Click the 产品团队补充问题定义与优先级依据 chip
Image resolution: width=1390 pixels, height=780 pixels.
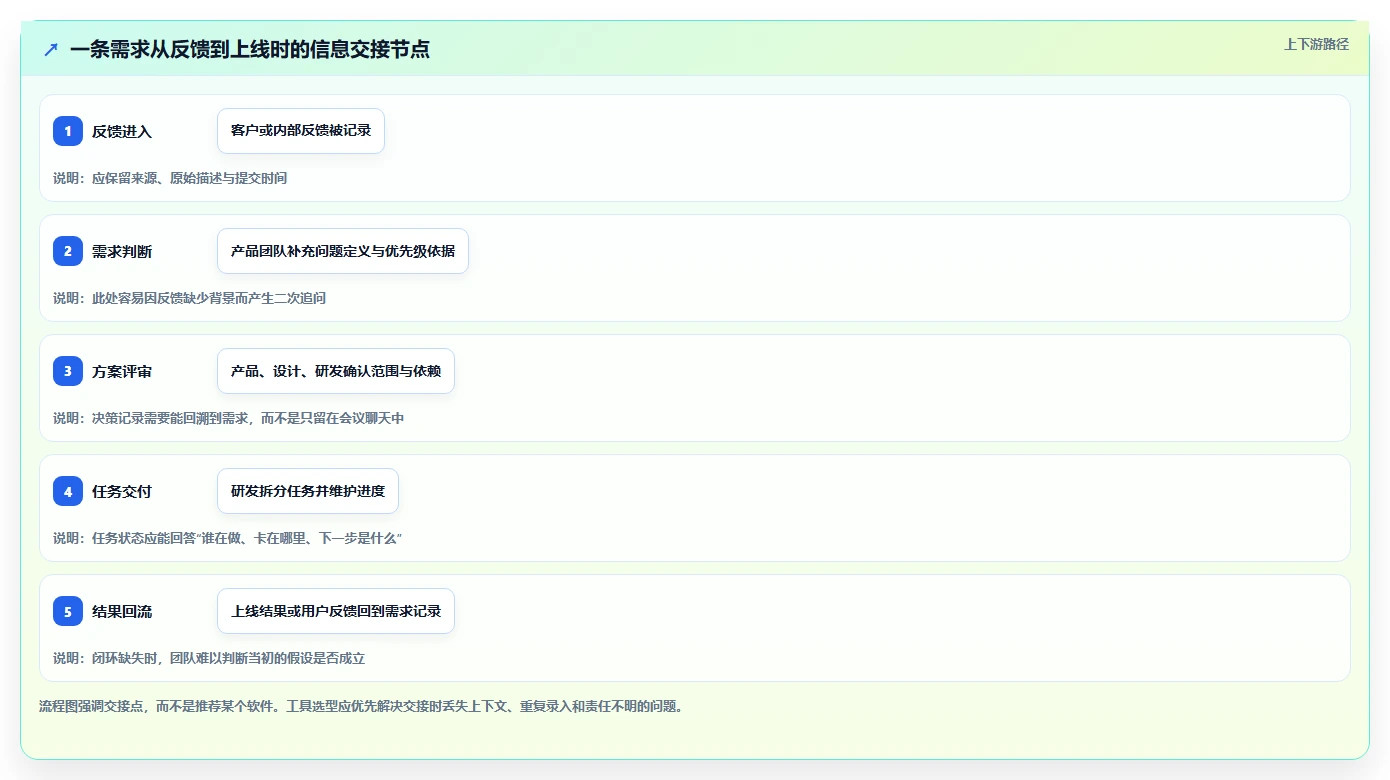click(x=343, y=251)
